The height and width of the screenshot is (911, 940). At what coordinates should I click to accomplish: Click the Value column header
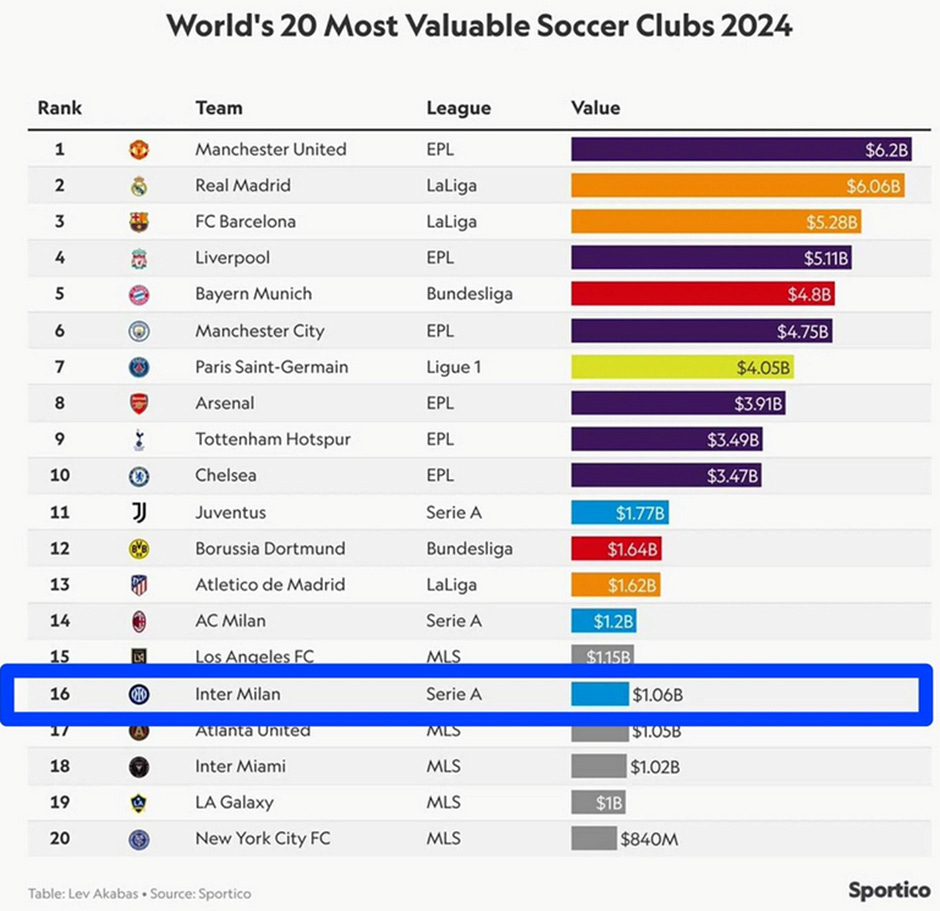(x=595, y=108)
